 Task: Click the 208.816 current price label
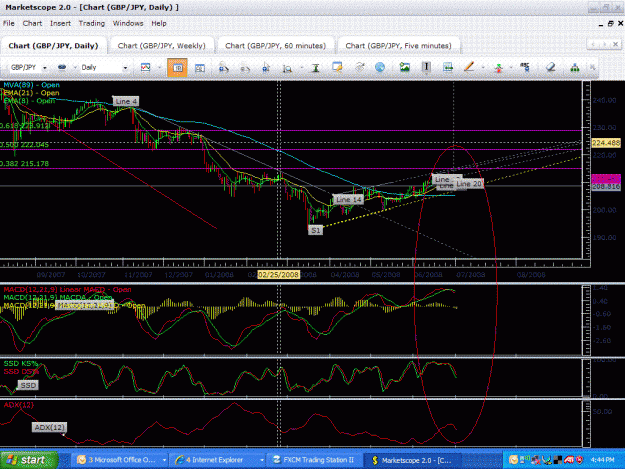click(606, 186)
